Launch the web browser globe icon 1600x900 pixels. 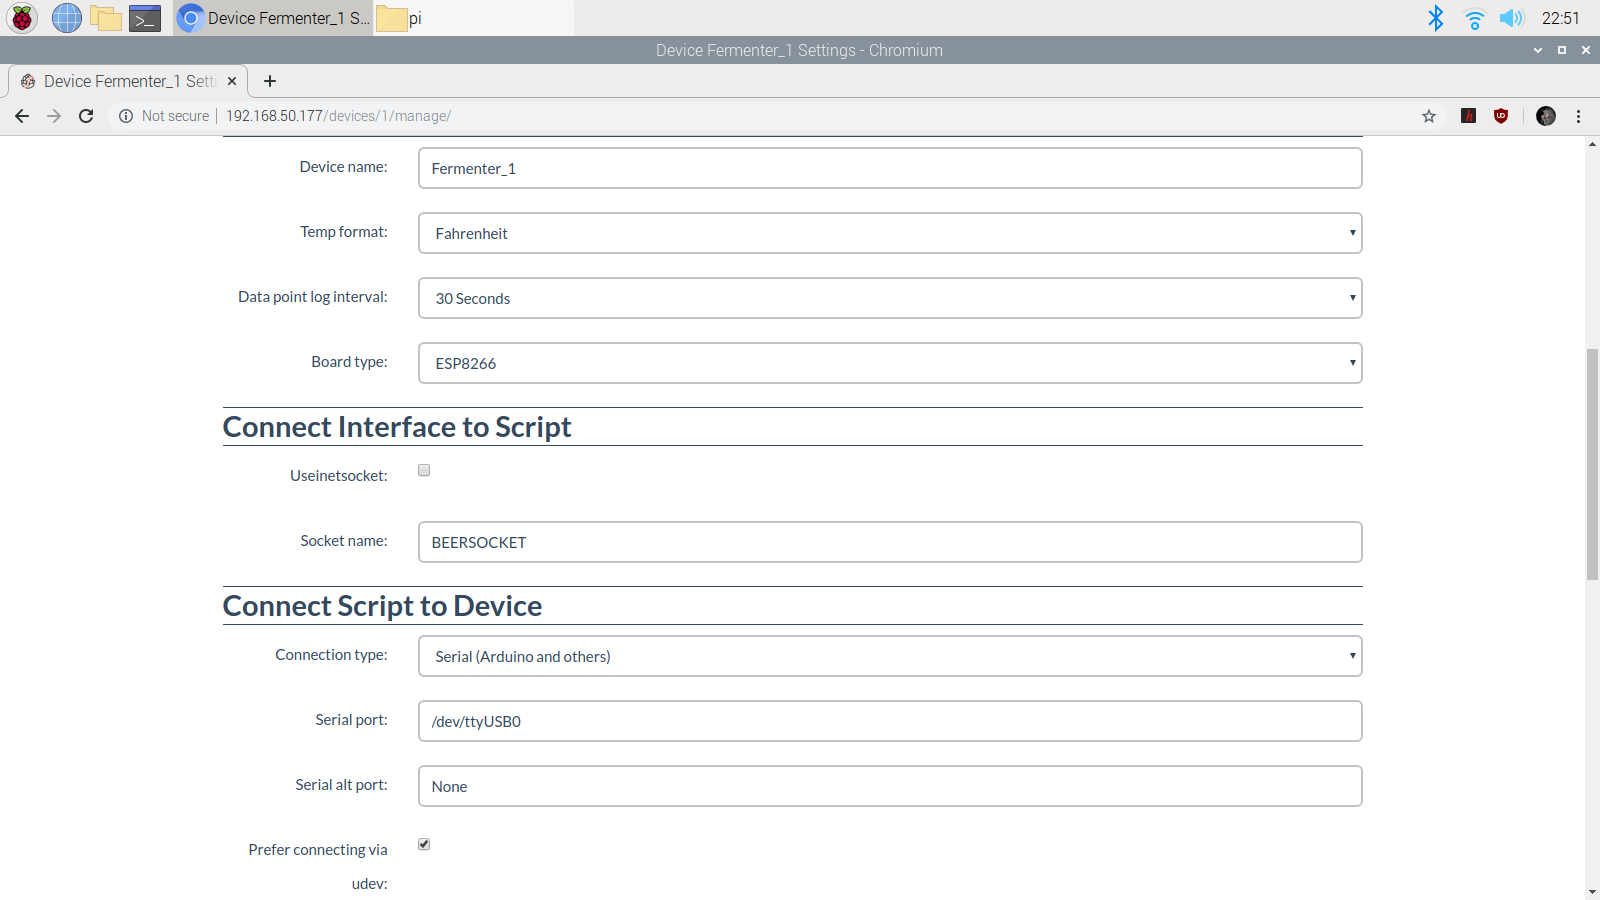(x=66, y=18)
